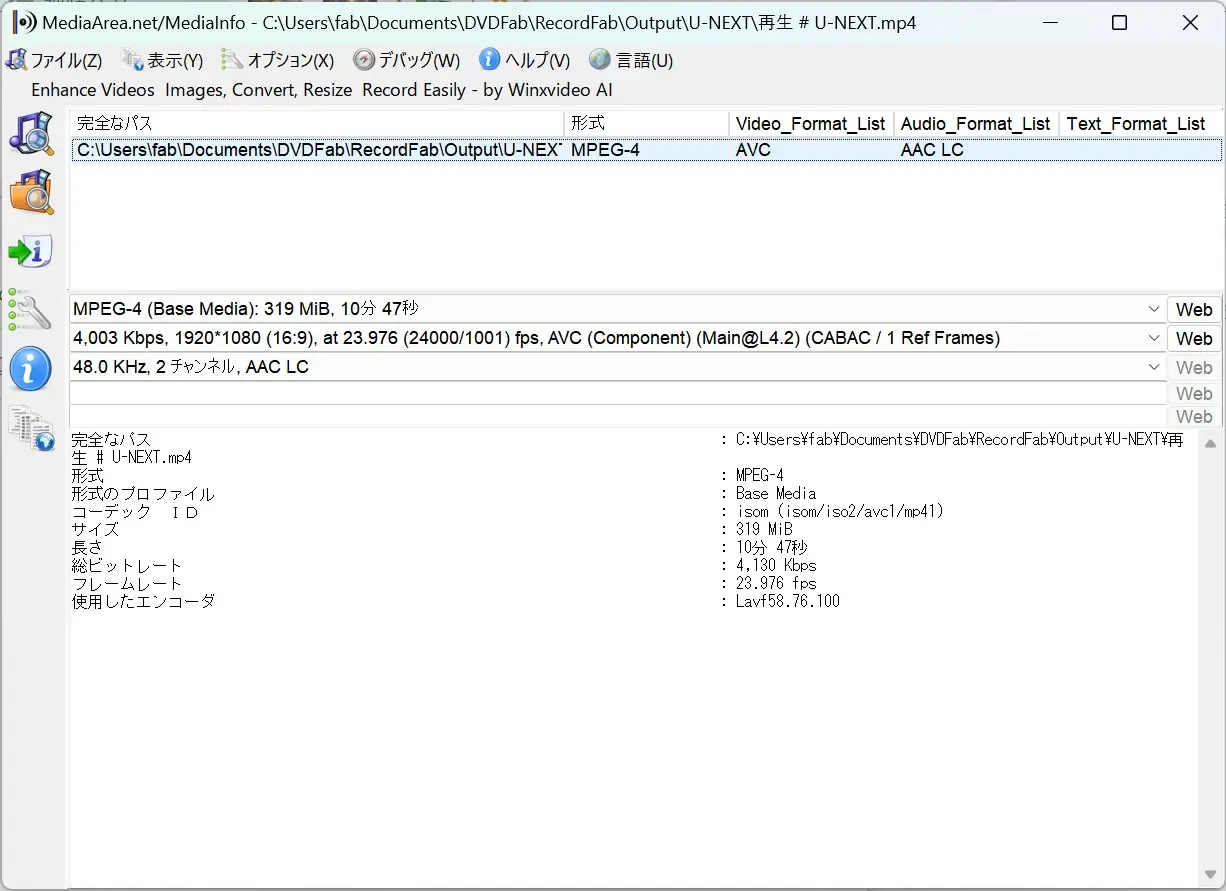Open the ファイル(Z) menu
The height and width of the screenshot is (891, 1226).
66,61
